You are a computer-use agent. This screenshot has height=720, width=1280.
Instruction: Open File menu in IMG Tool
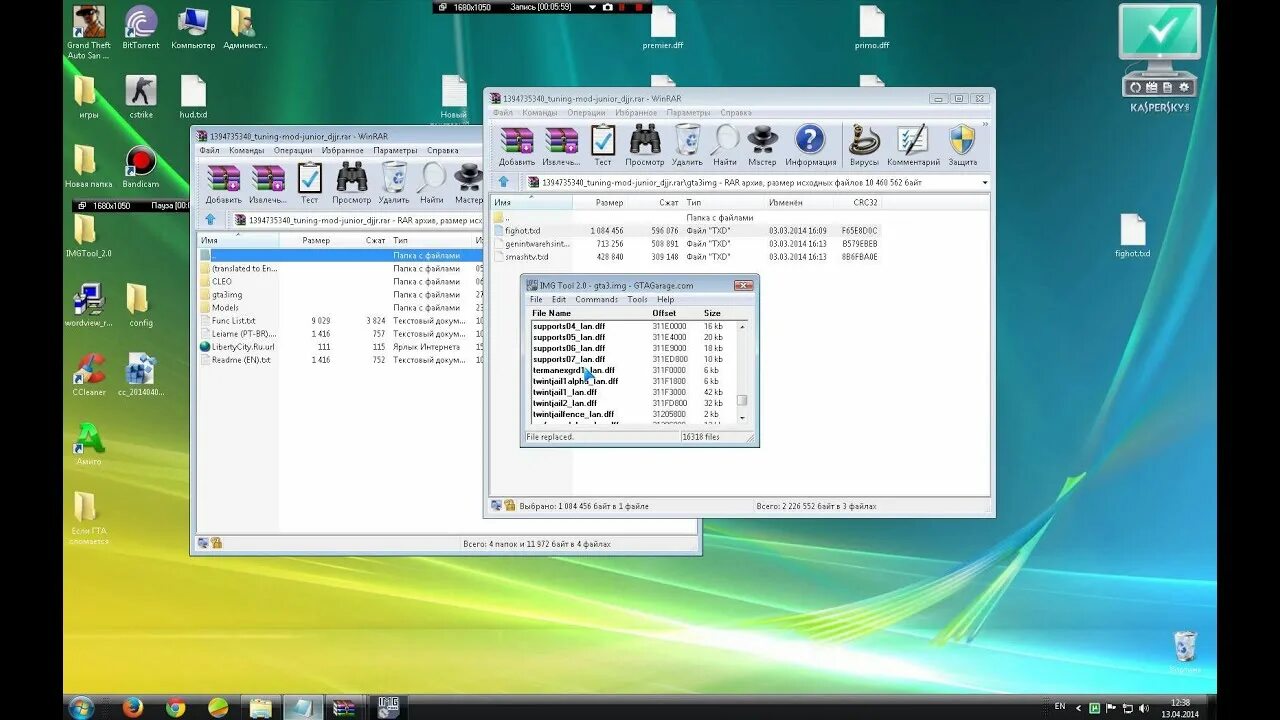point(536,299)
